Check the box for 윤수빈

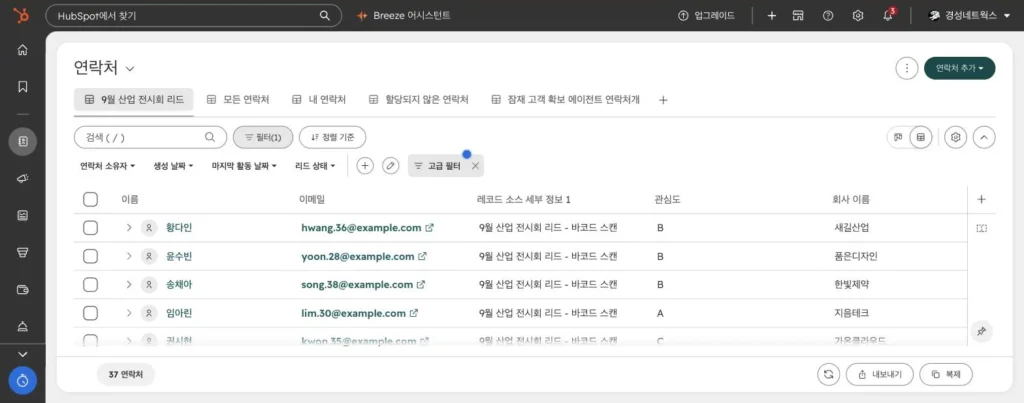(90, 257)
